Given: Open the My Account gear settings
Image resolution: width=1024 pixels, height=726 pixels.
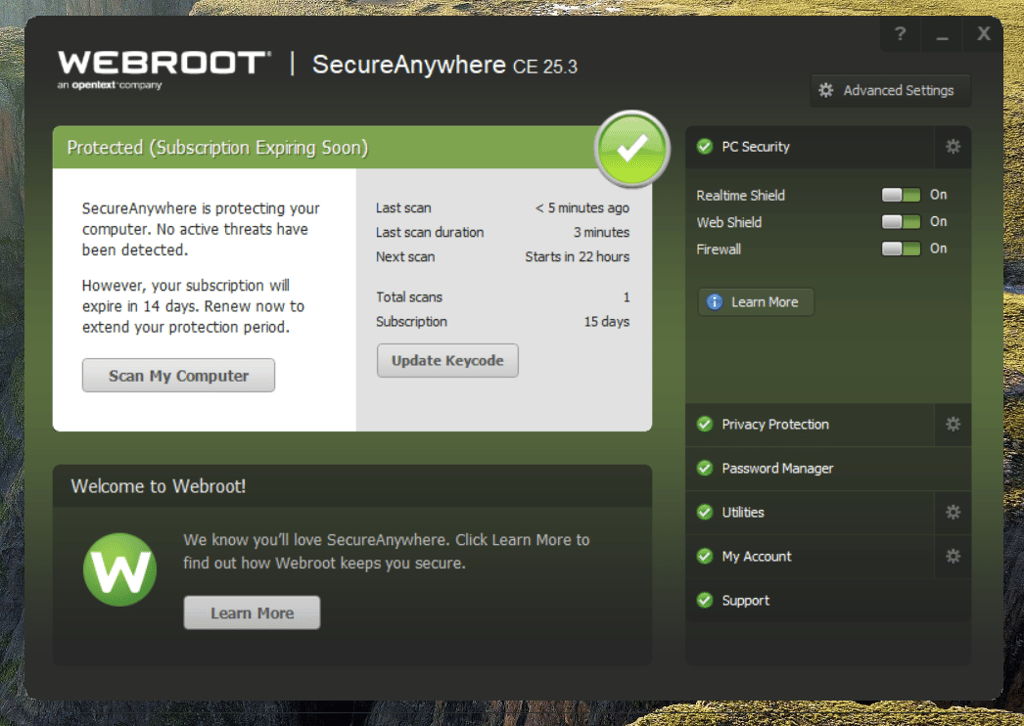Looking at the screenshot, I should click(953, 556).
